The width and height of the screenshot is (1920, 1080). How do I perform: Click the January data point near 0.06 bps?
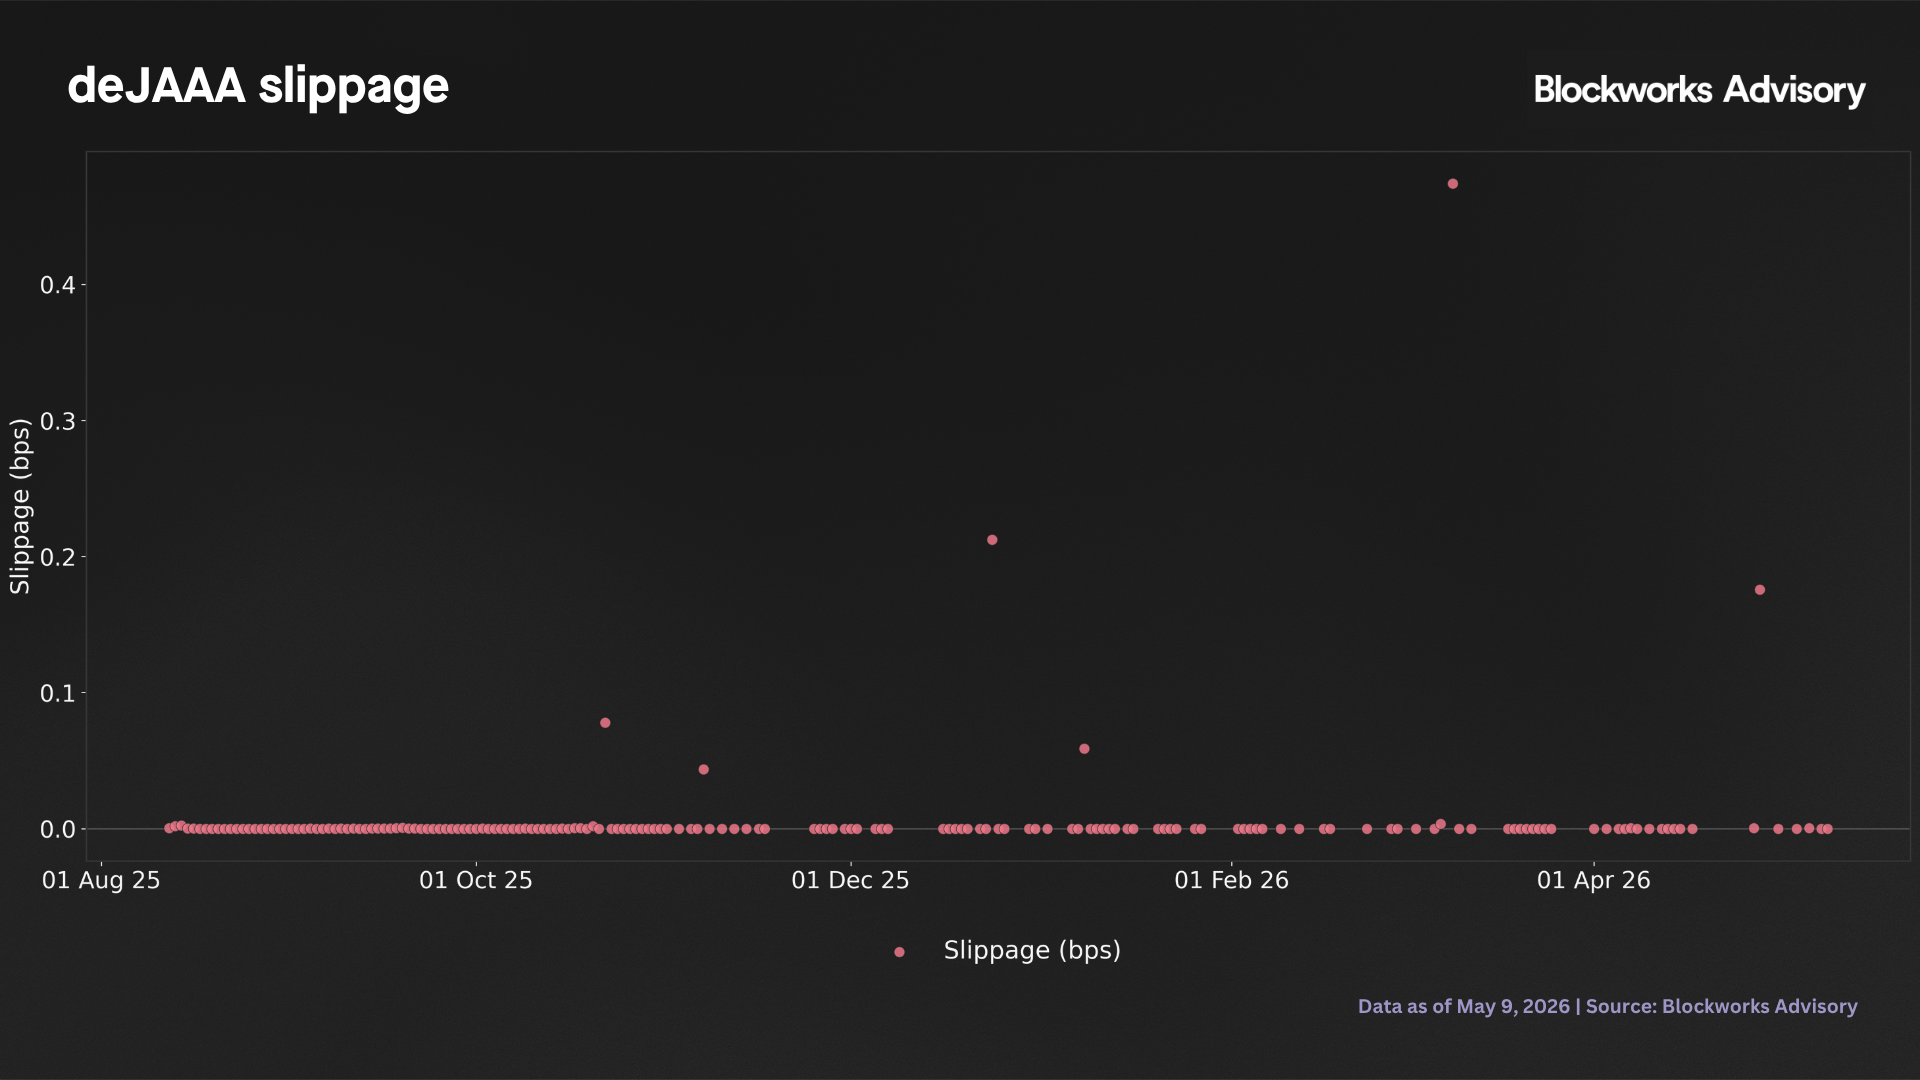(1084, 749)
